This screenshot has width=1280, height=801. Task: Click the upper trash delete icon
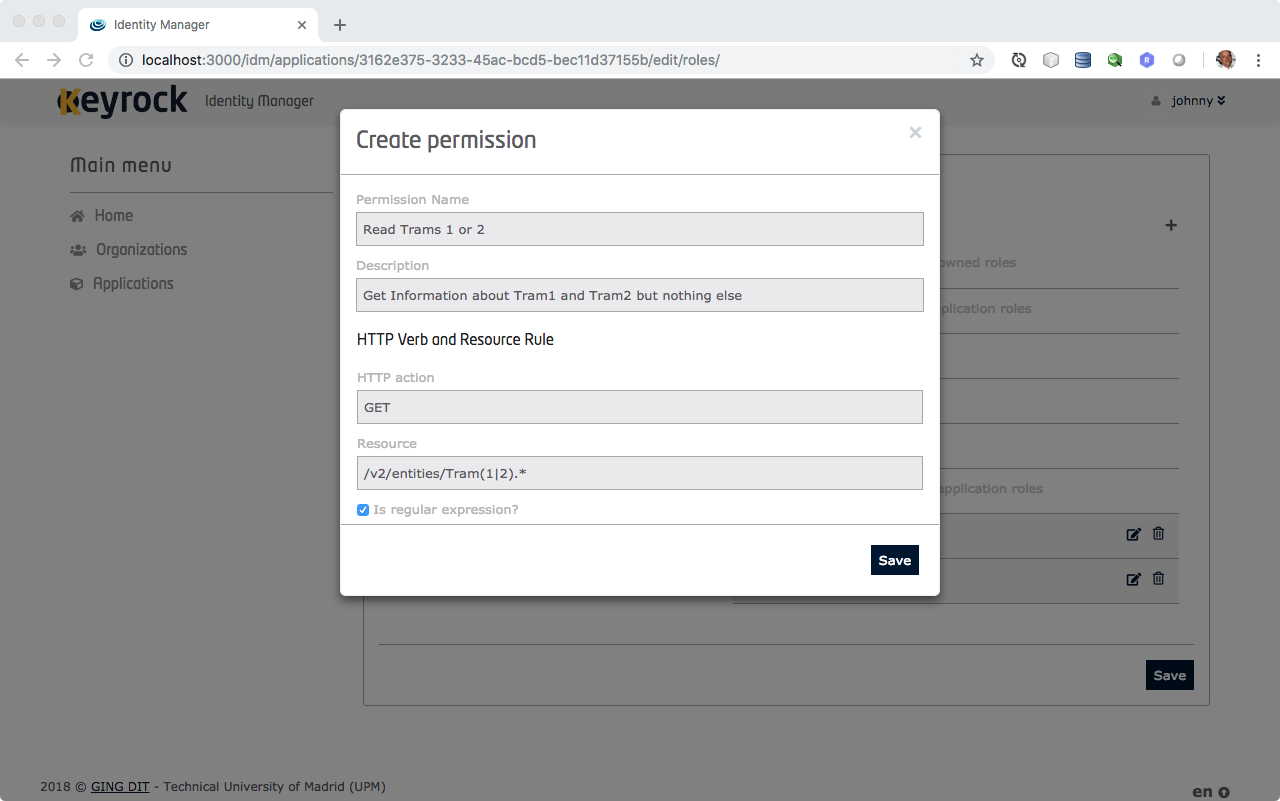click(x=1158, y=534)
